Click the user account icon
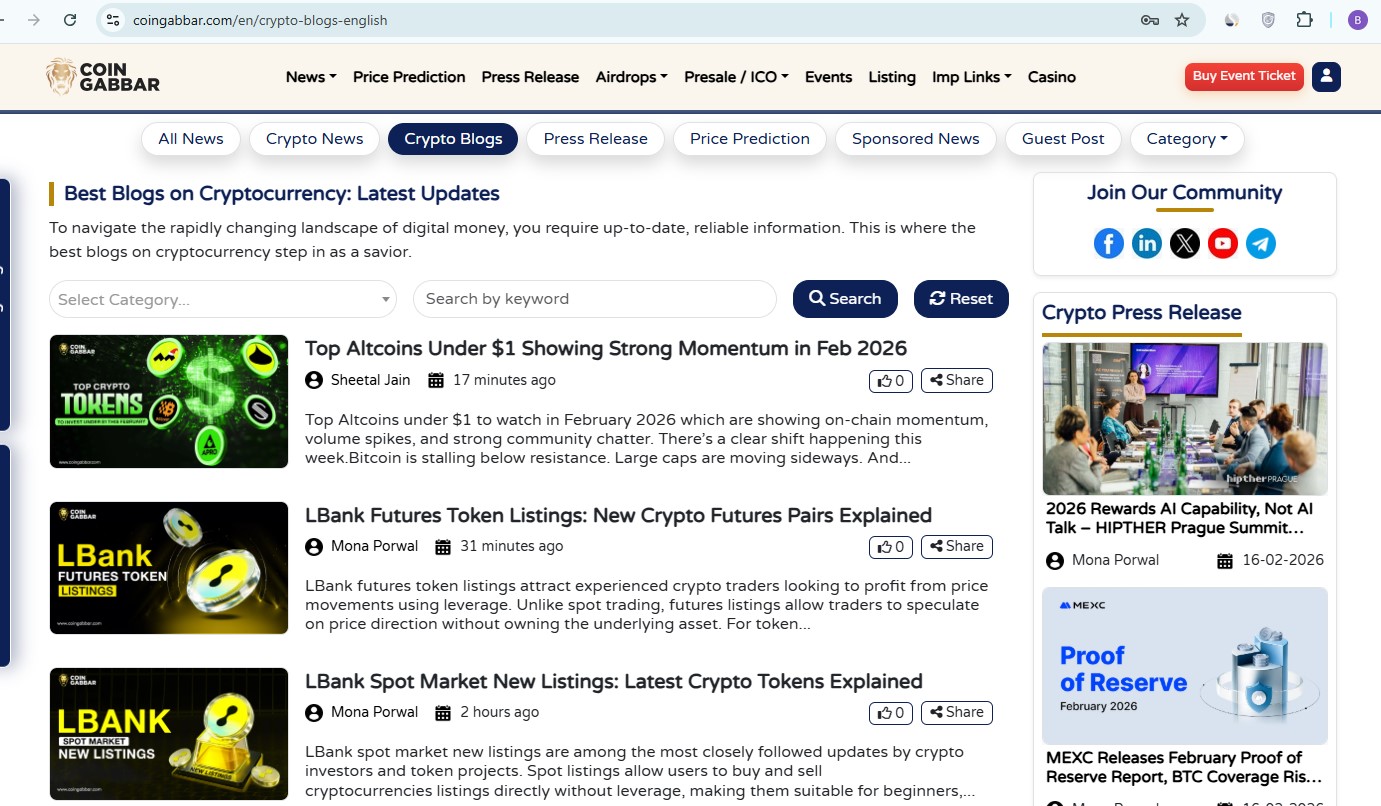Viewport: 1381px width, 806px height. 1326,76
